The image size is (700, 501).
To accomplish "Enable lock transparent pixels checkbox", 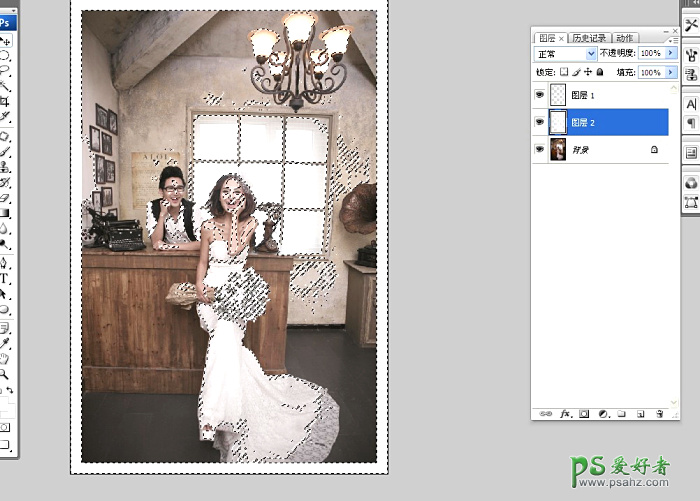I will pyautogui.click(x=564, y=73).
